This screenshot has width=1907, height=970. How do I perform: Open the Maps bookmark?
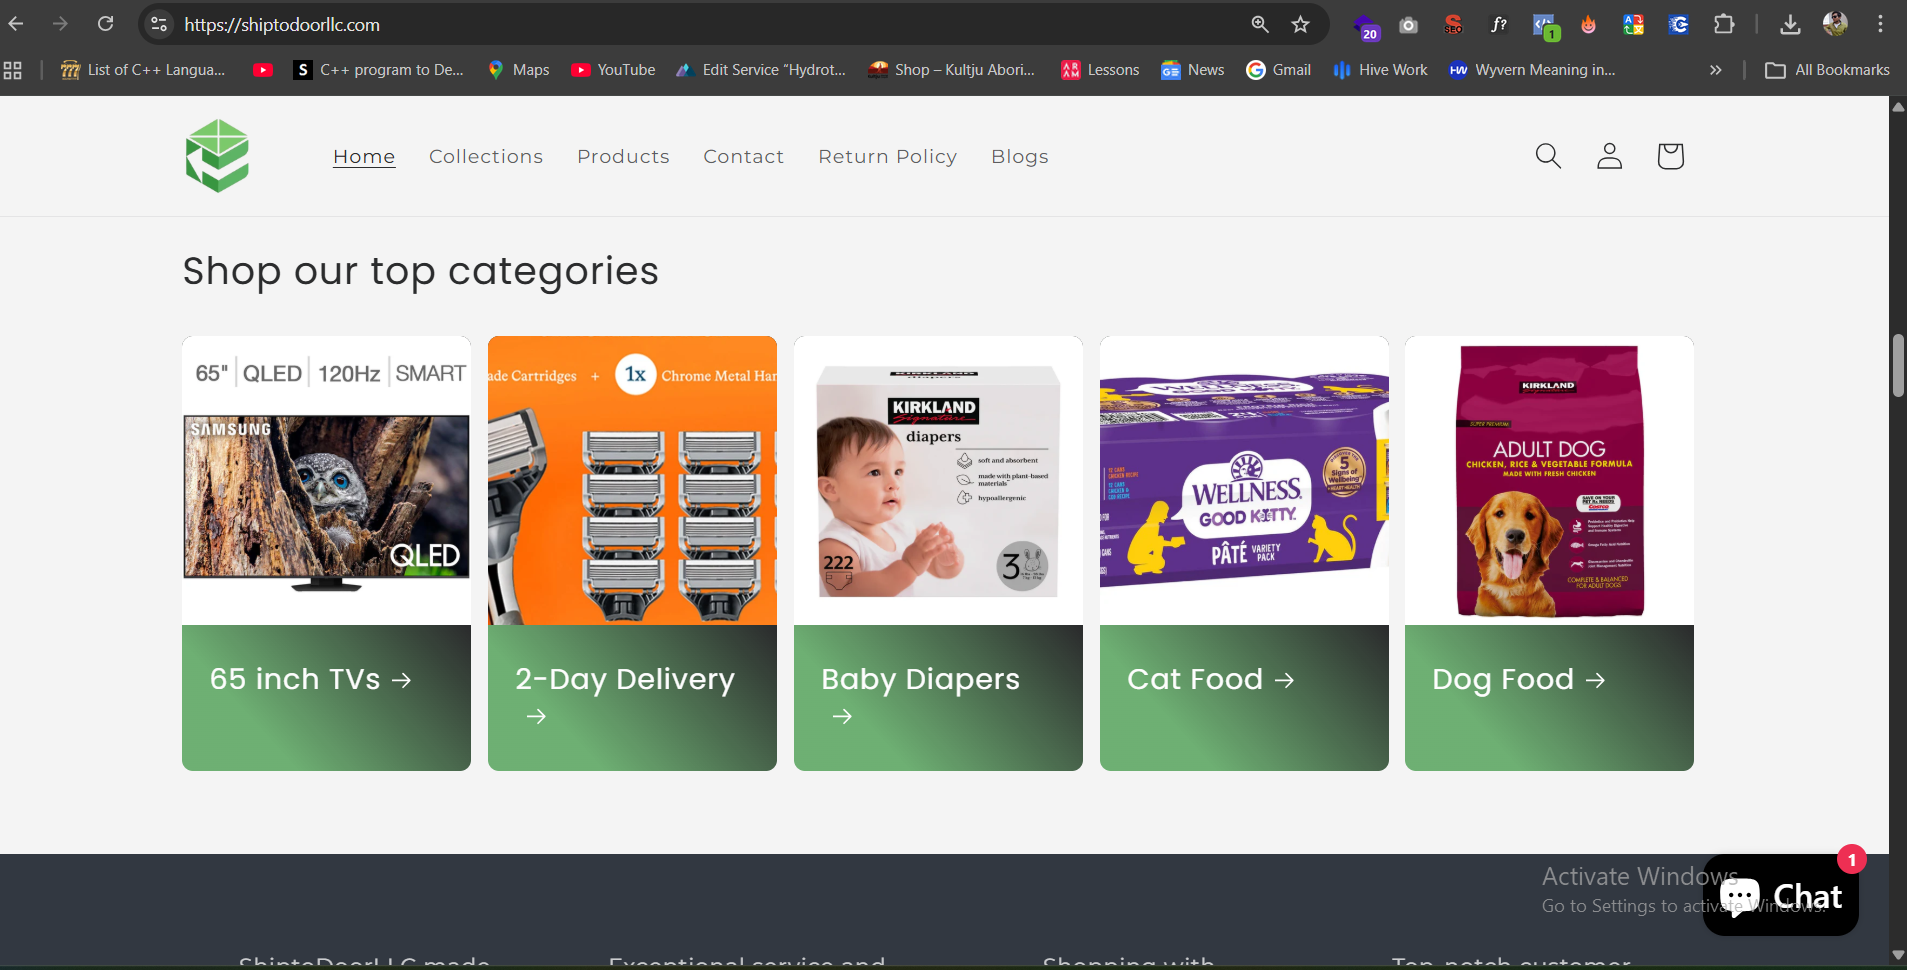518,70
